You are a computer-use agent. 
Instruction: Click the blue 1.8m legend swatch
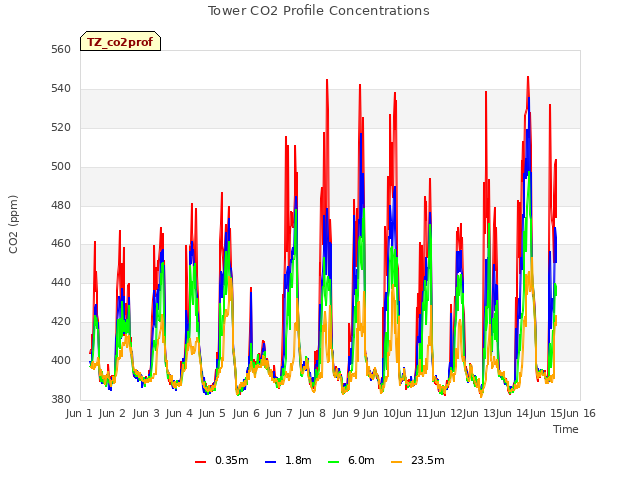(271, 461)
